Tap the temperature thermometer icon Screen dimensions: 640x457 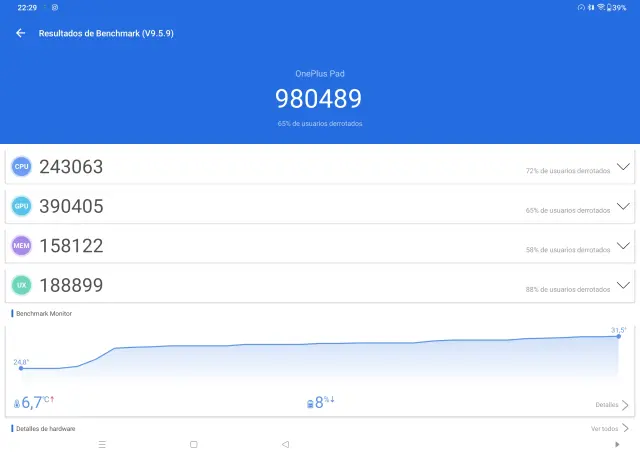pyautogui.click(x=16, y=403)
